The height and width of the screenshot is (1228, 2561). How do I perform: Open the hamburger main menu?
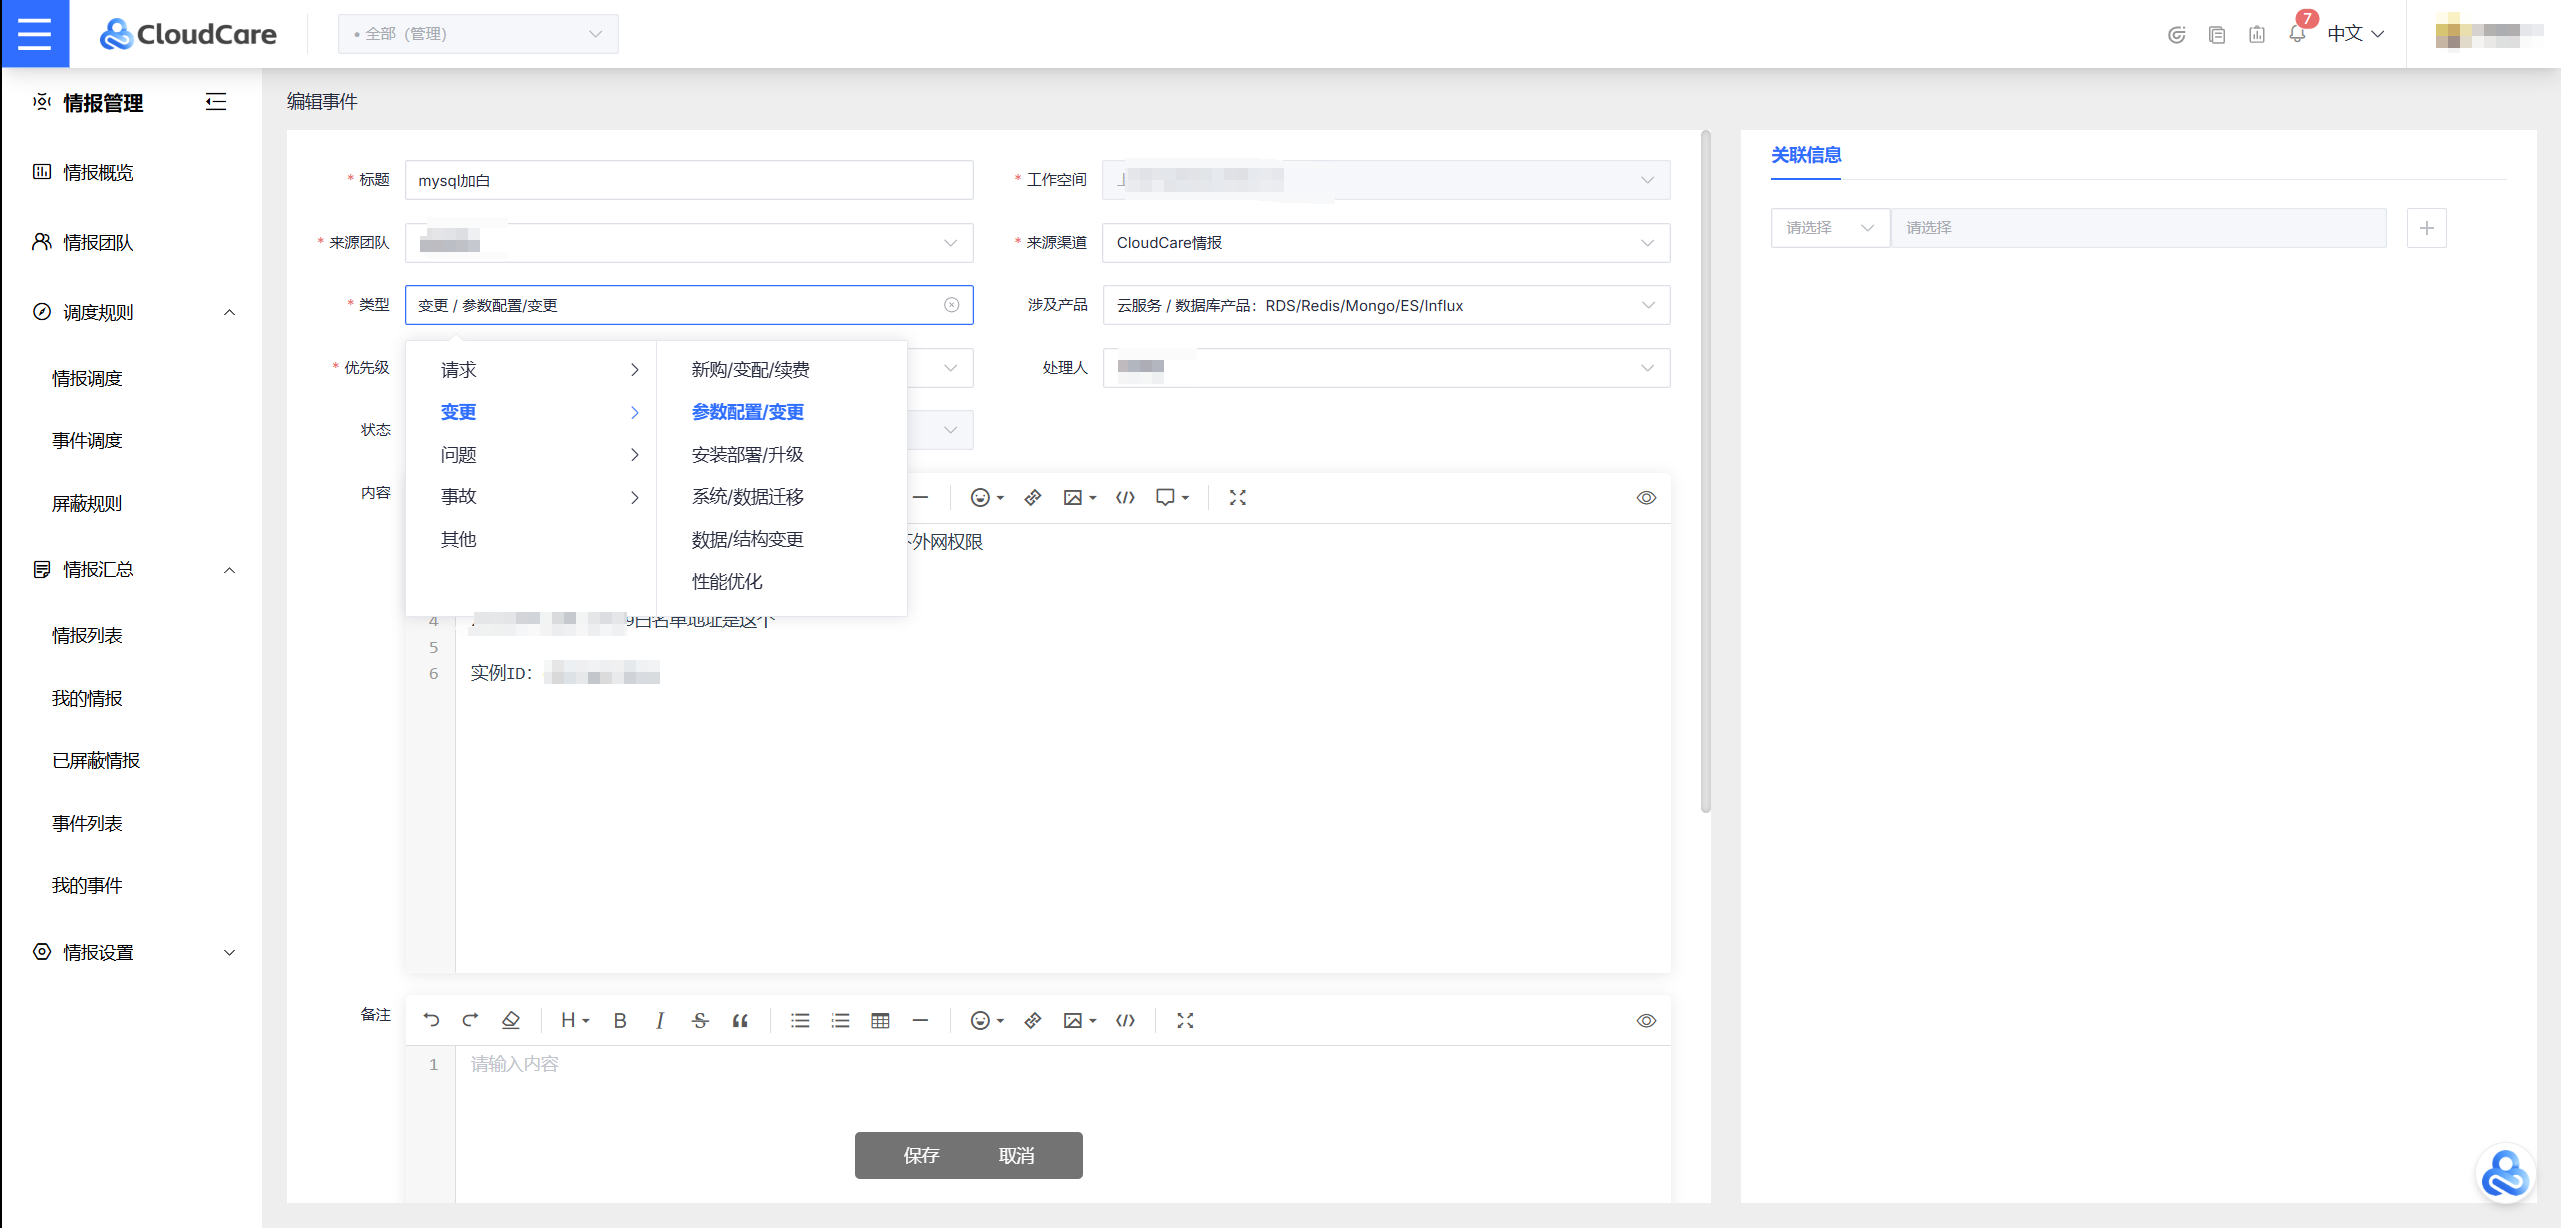(34, 33)
